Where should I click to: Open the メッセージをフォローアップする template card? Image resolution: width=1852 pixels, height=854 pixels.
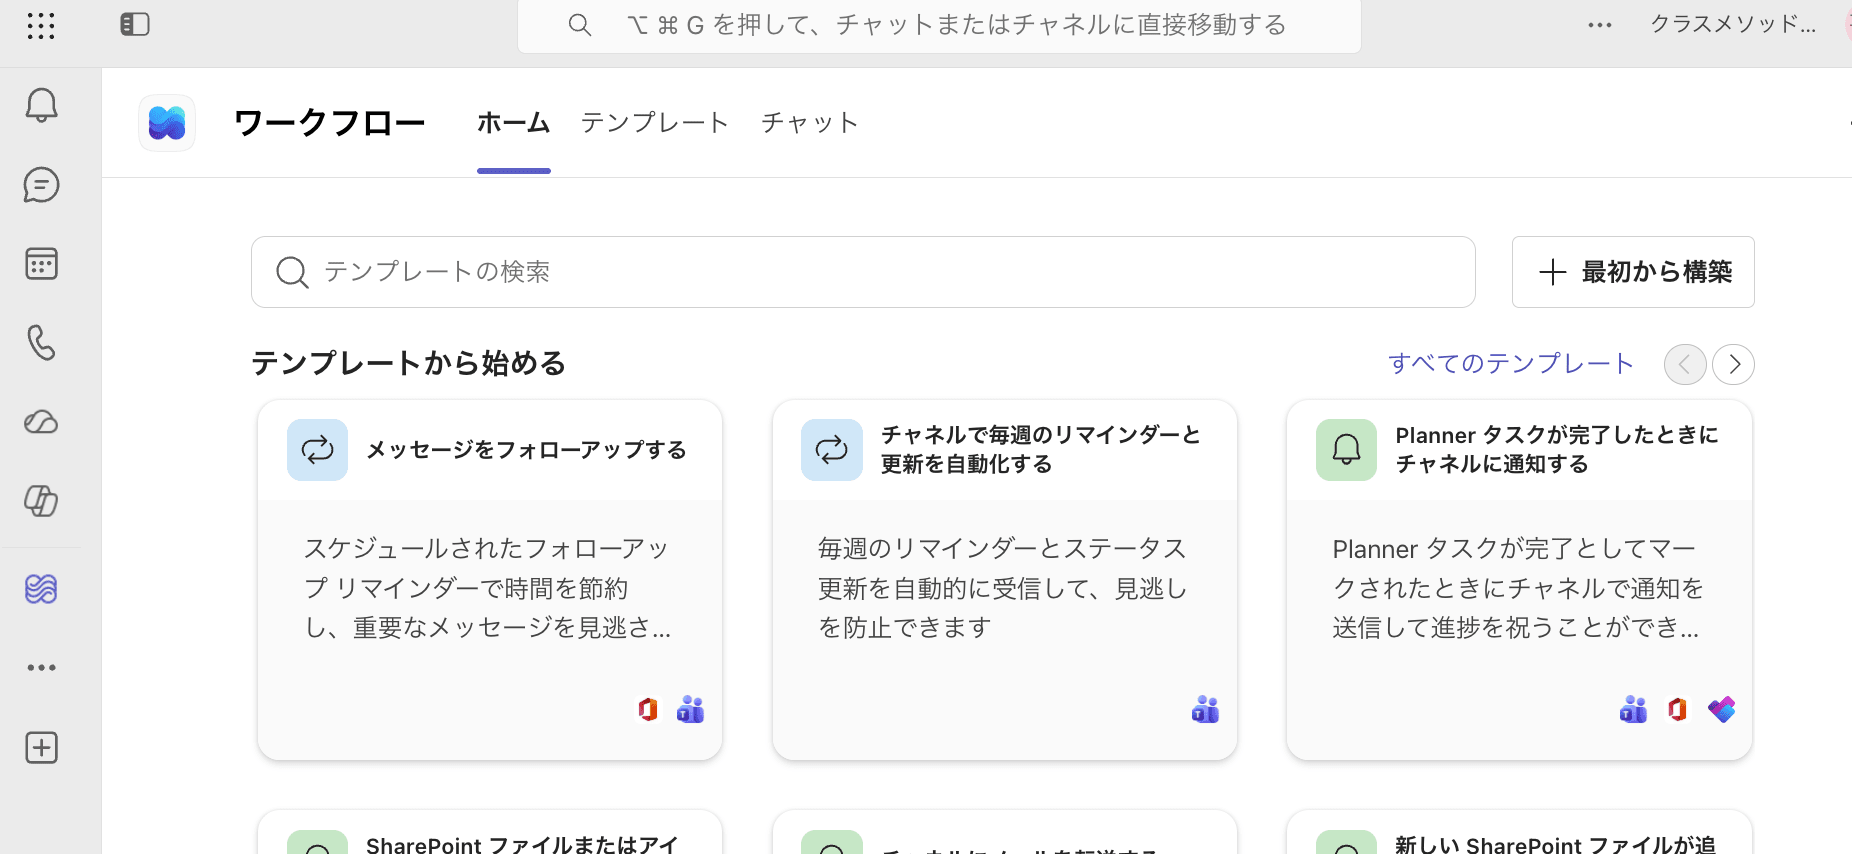[490, 580]
